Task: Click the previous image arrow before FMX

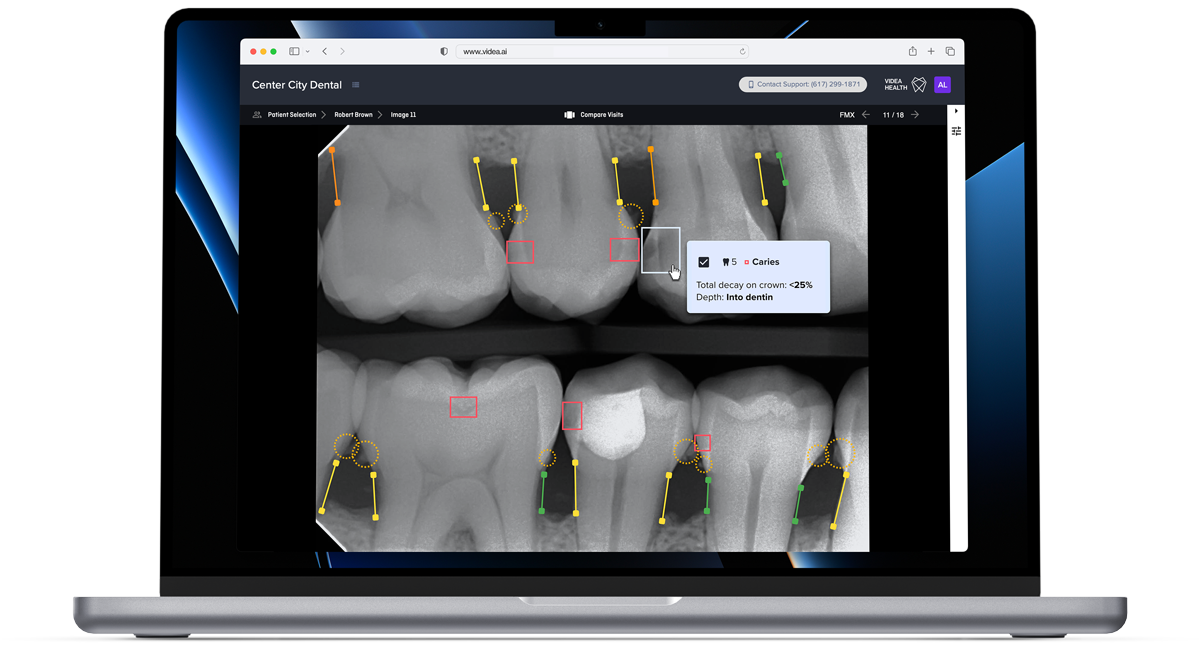Action: point(865,114)
